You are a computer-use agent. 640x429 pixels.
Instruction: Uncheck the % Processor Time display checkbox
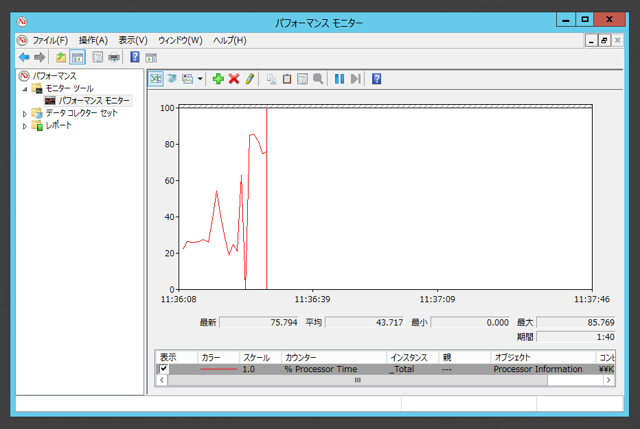click(x=164, y=369)
